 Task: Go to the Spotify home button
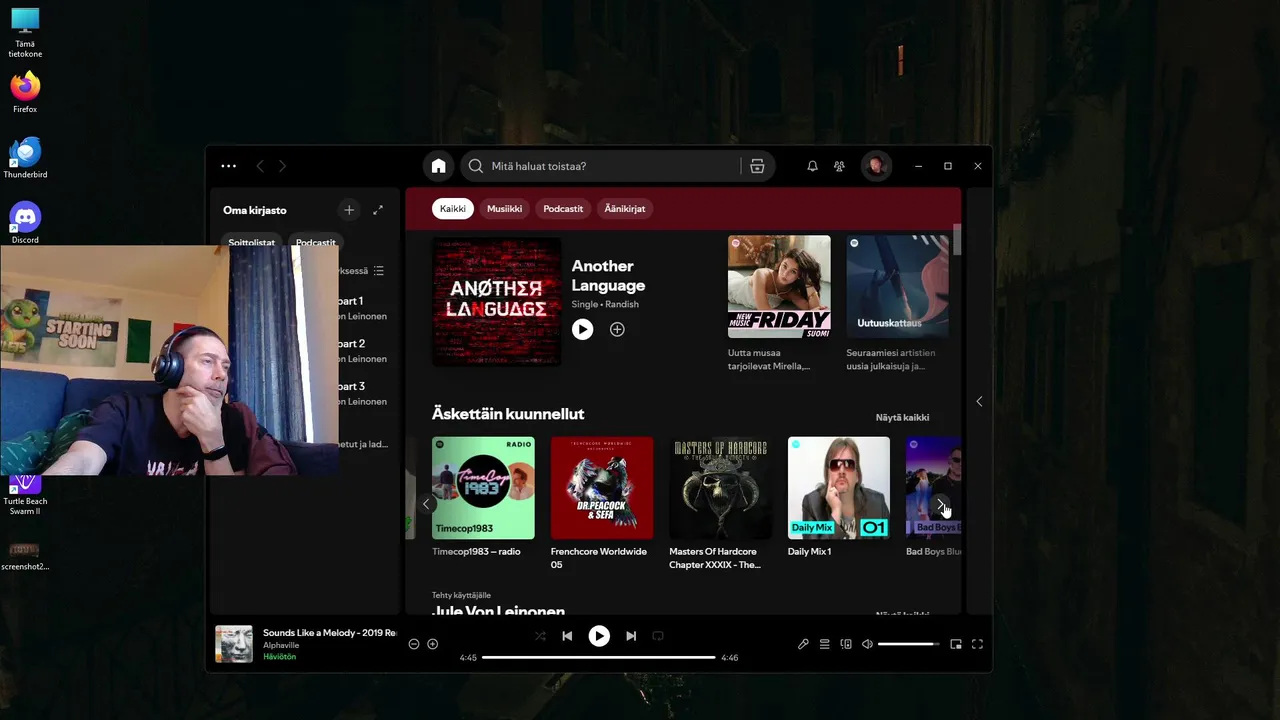(438, 166)
